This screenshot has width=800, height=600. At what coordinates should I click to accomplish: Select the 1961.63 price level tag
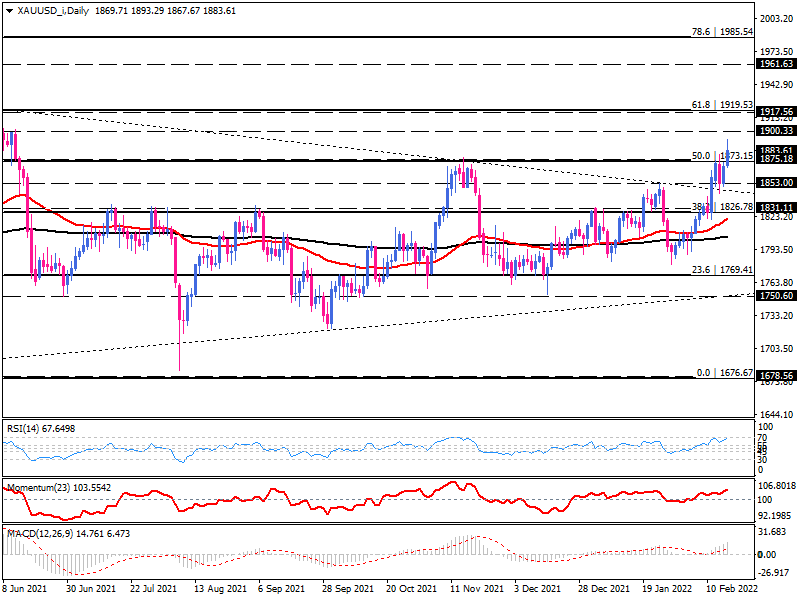pyautogui.click(x=776, y=63)
